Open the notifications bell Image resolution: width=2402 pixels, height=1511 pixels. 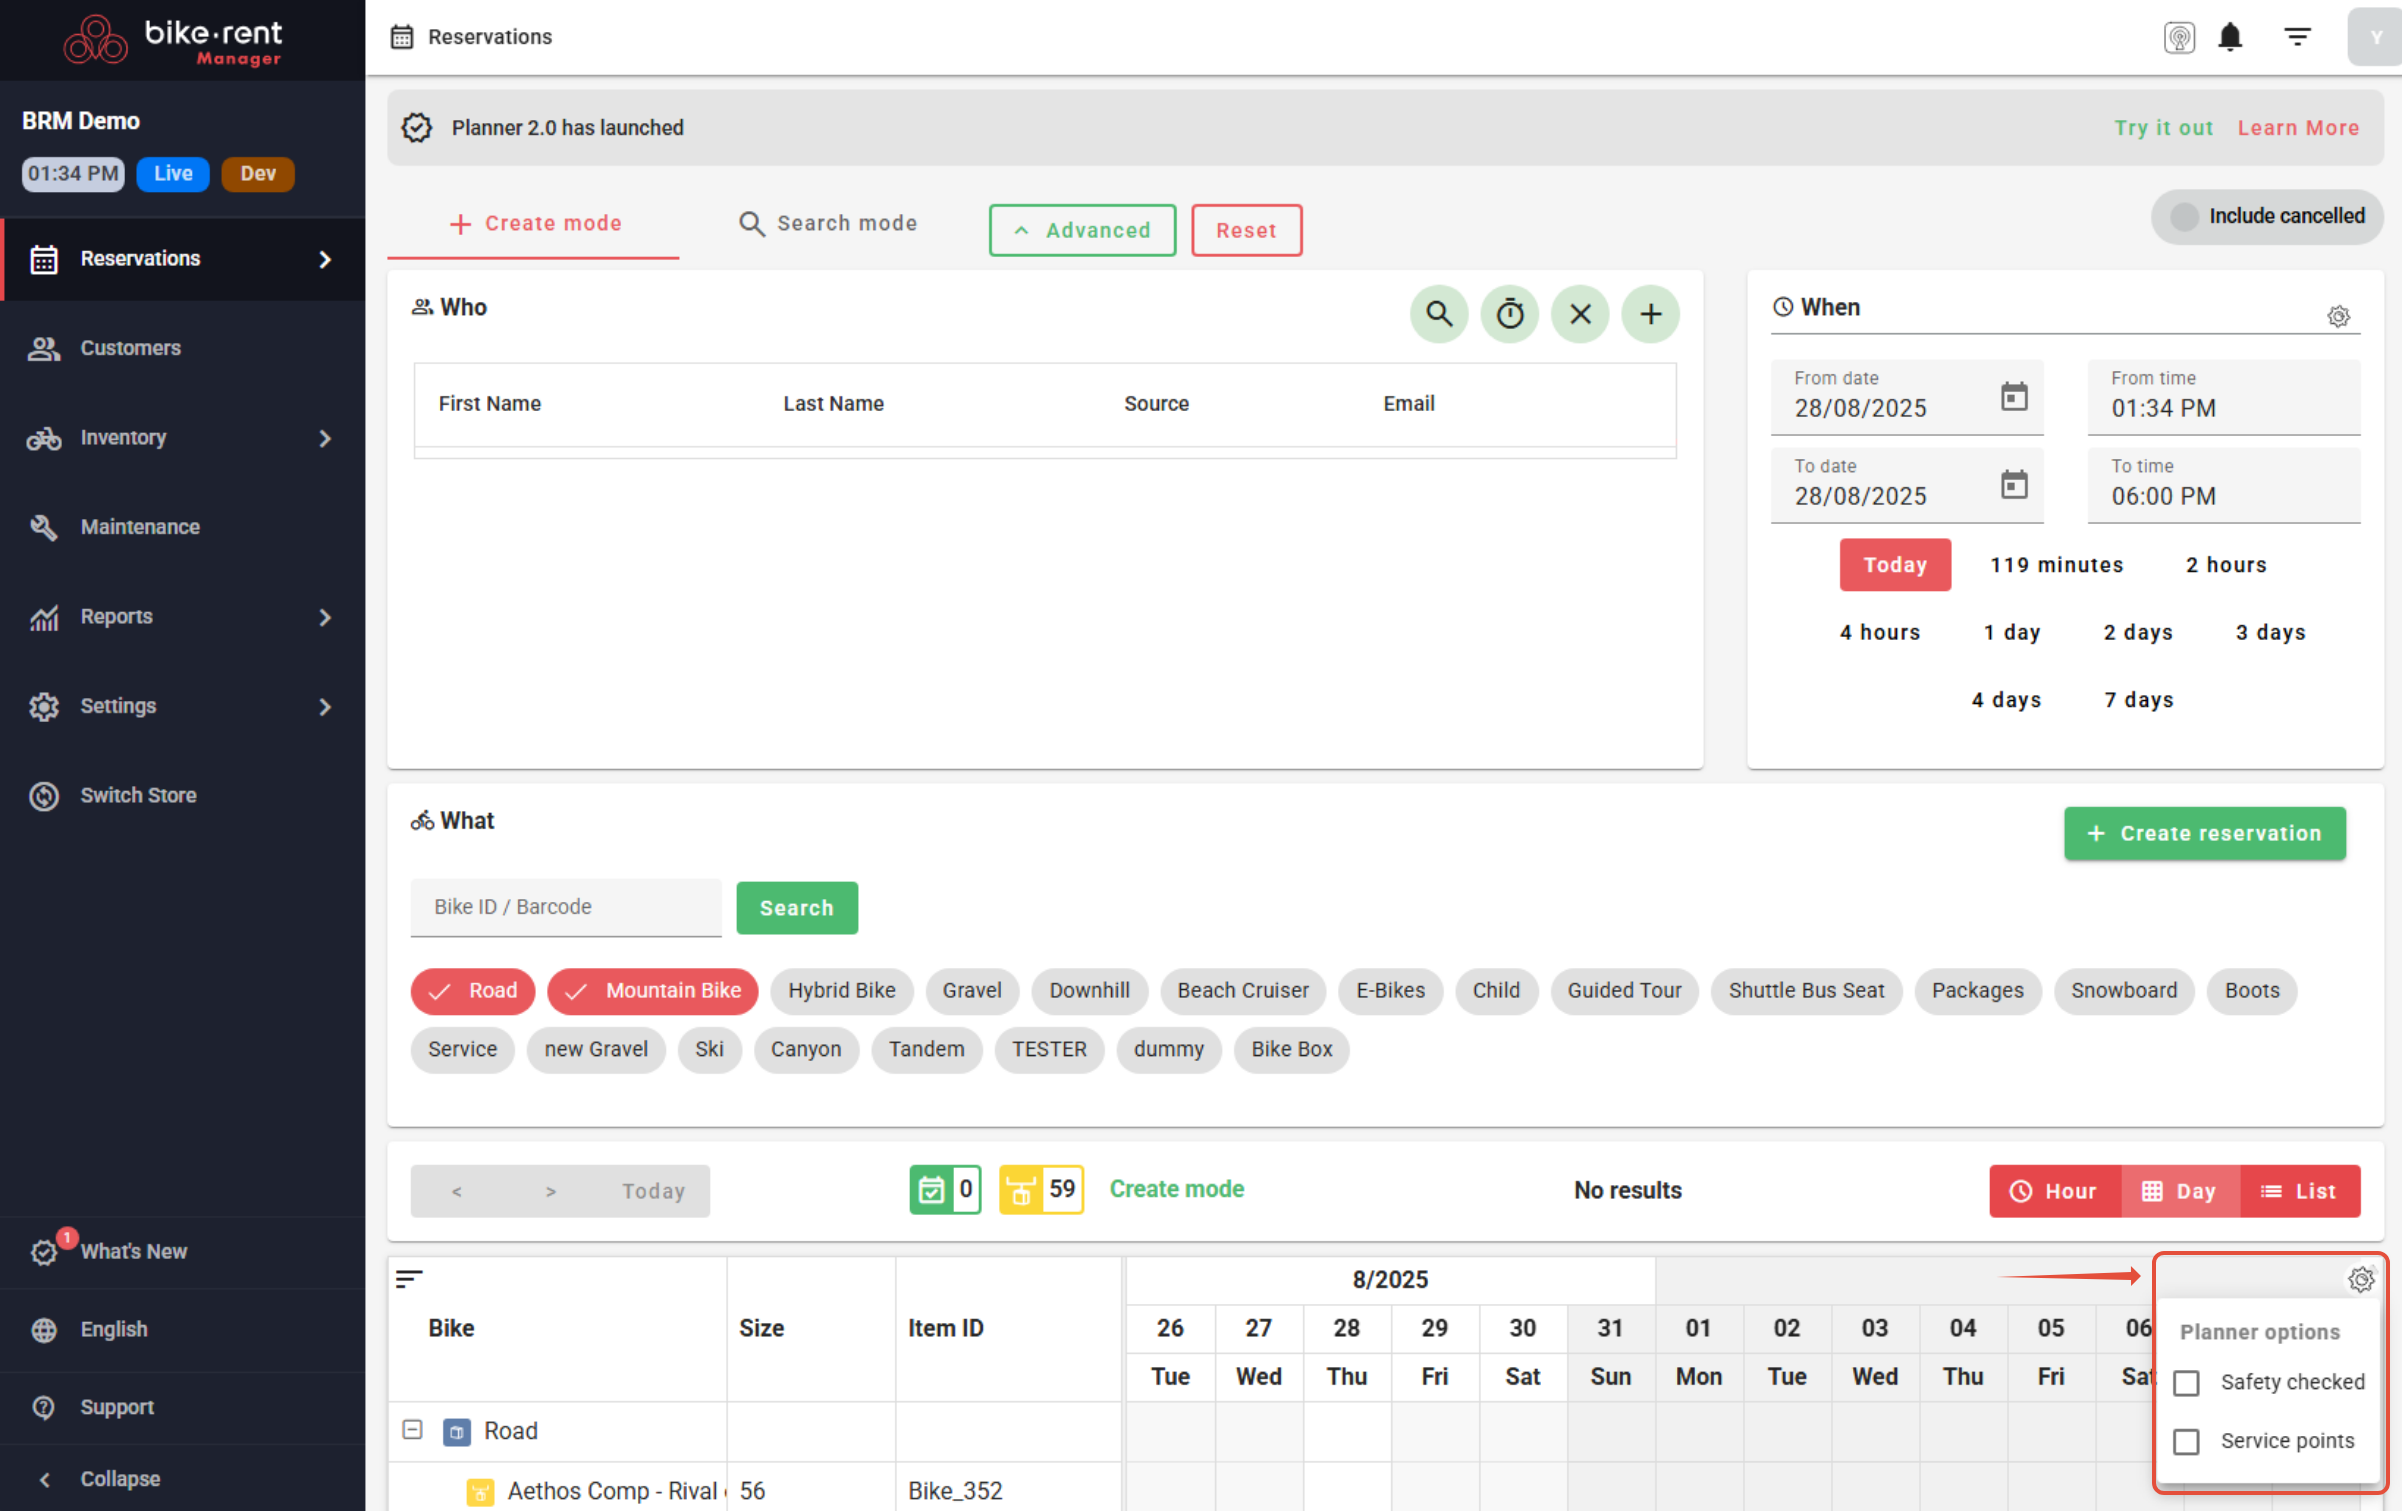point(2229,37)
